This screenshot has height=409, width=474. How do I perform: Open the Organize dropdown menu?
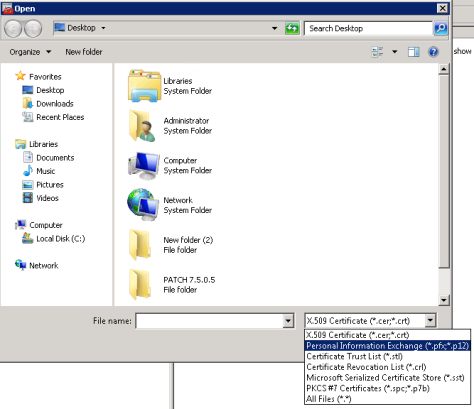pyautogui.click(x=30, y=52)
